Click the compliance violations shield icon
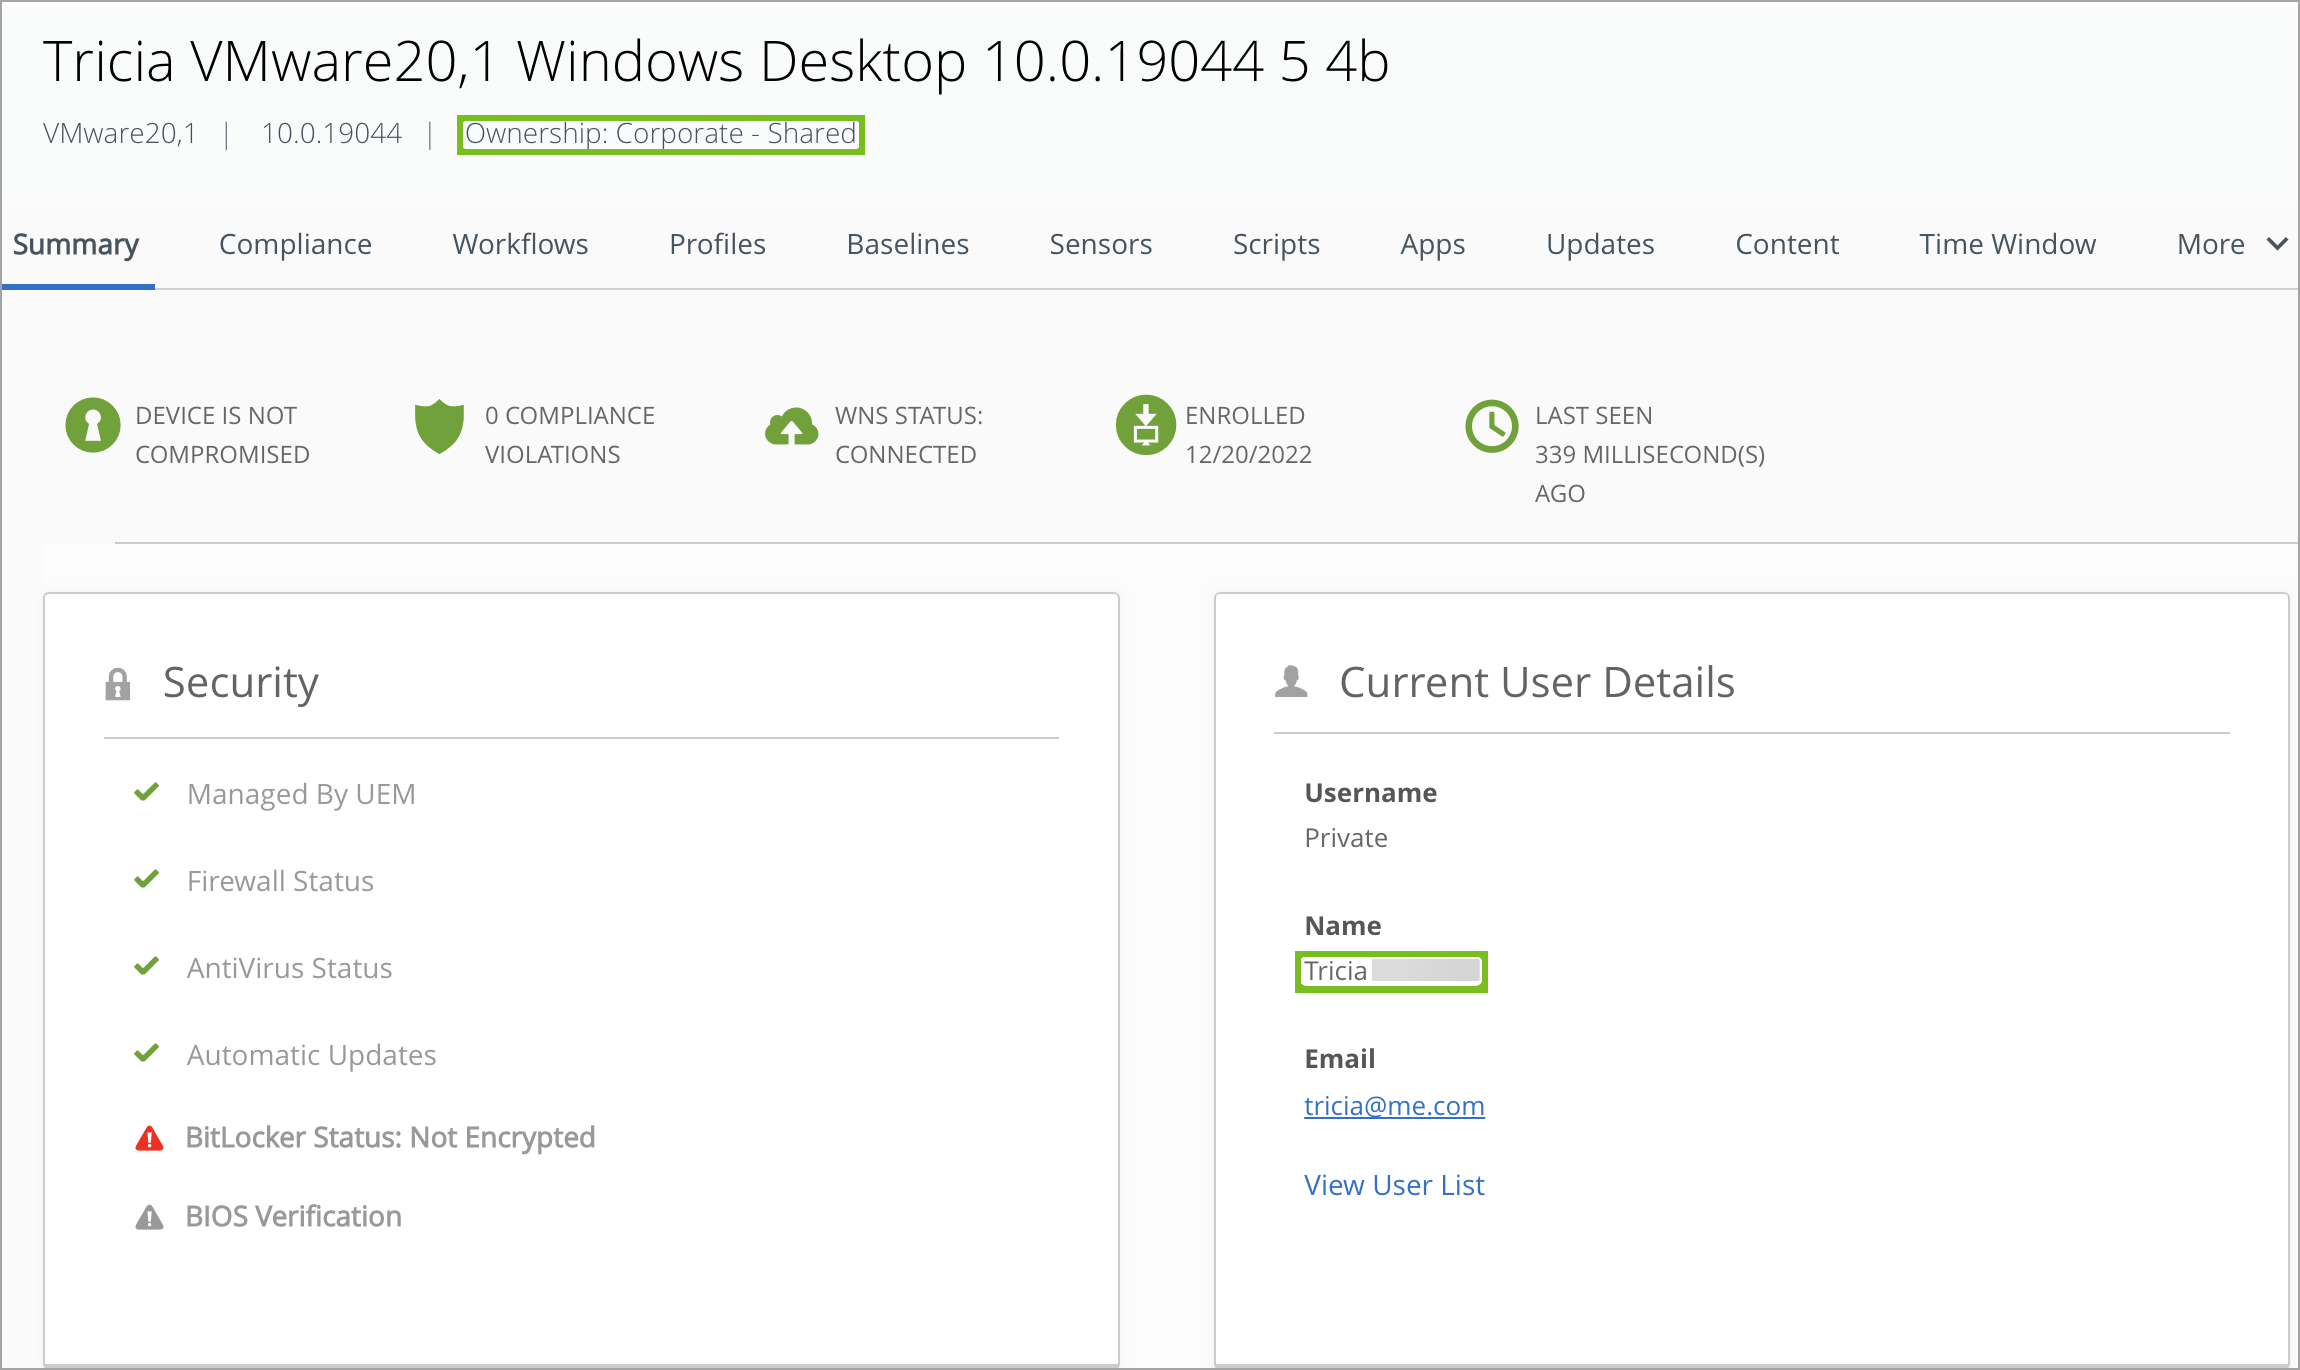This screenshot has height=1370, width=2300. pyautogui.click(x=439, y=427)
